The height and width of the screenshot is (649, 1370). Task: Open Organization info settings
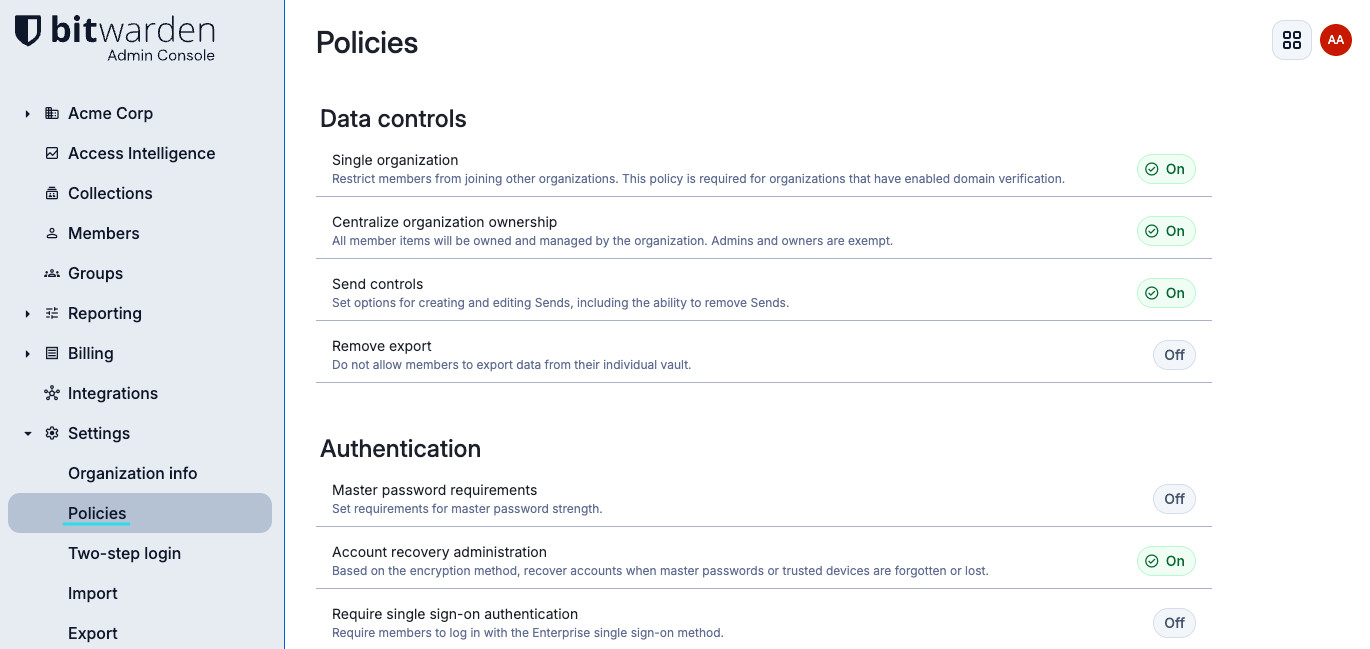tap(132, 473)
